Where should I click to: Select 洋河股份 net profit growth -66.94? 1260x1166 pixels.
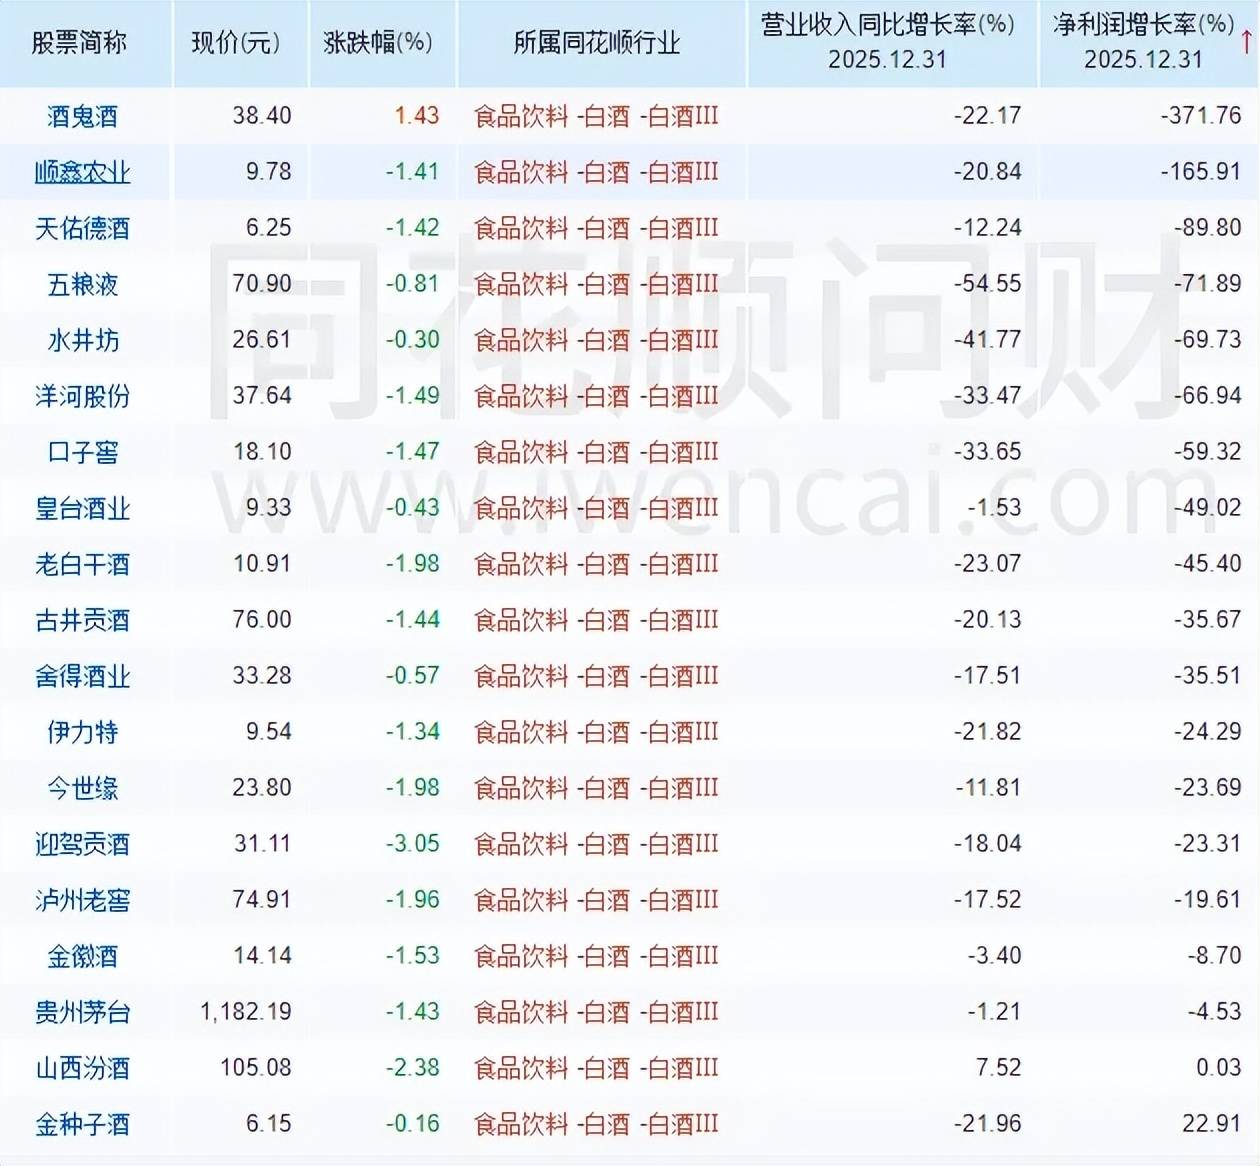(1207, 396)
